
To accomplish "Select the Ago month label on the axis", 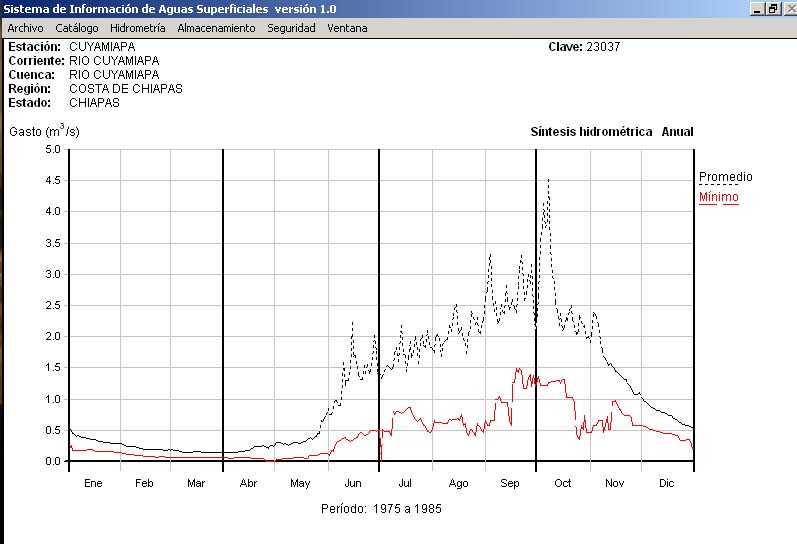I will 458,483.
